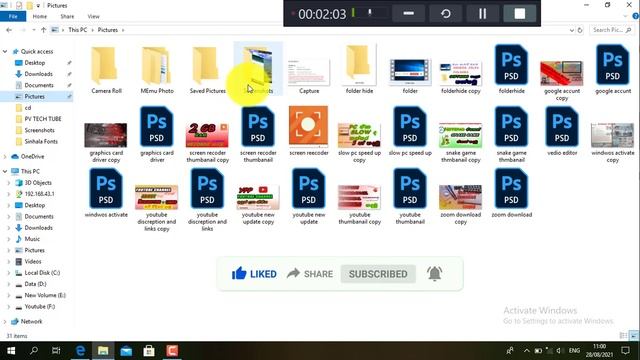The image size is (640, 360).
Task: Select the screen recoder thumbanail PSD file
Action: point(258,127)
